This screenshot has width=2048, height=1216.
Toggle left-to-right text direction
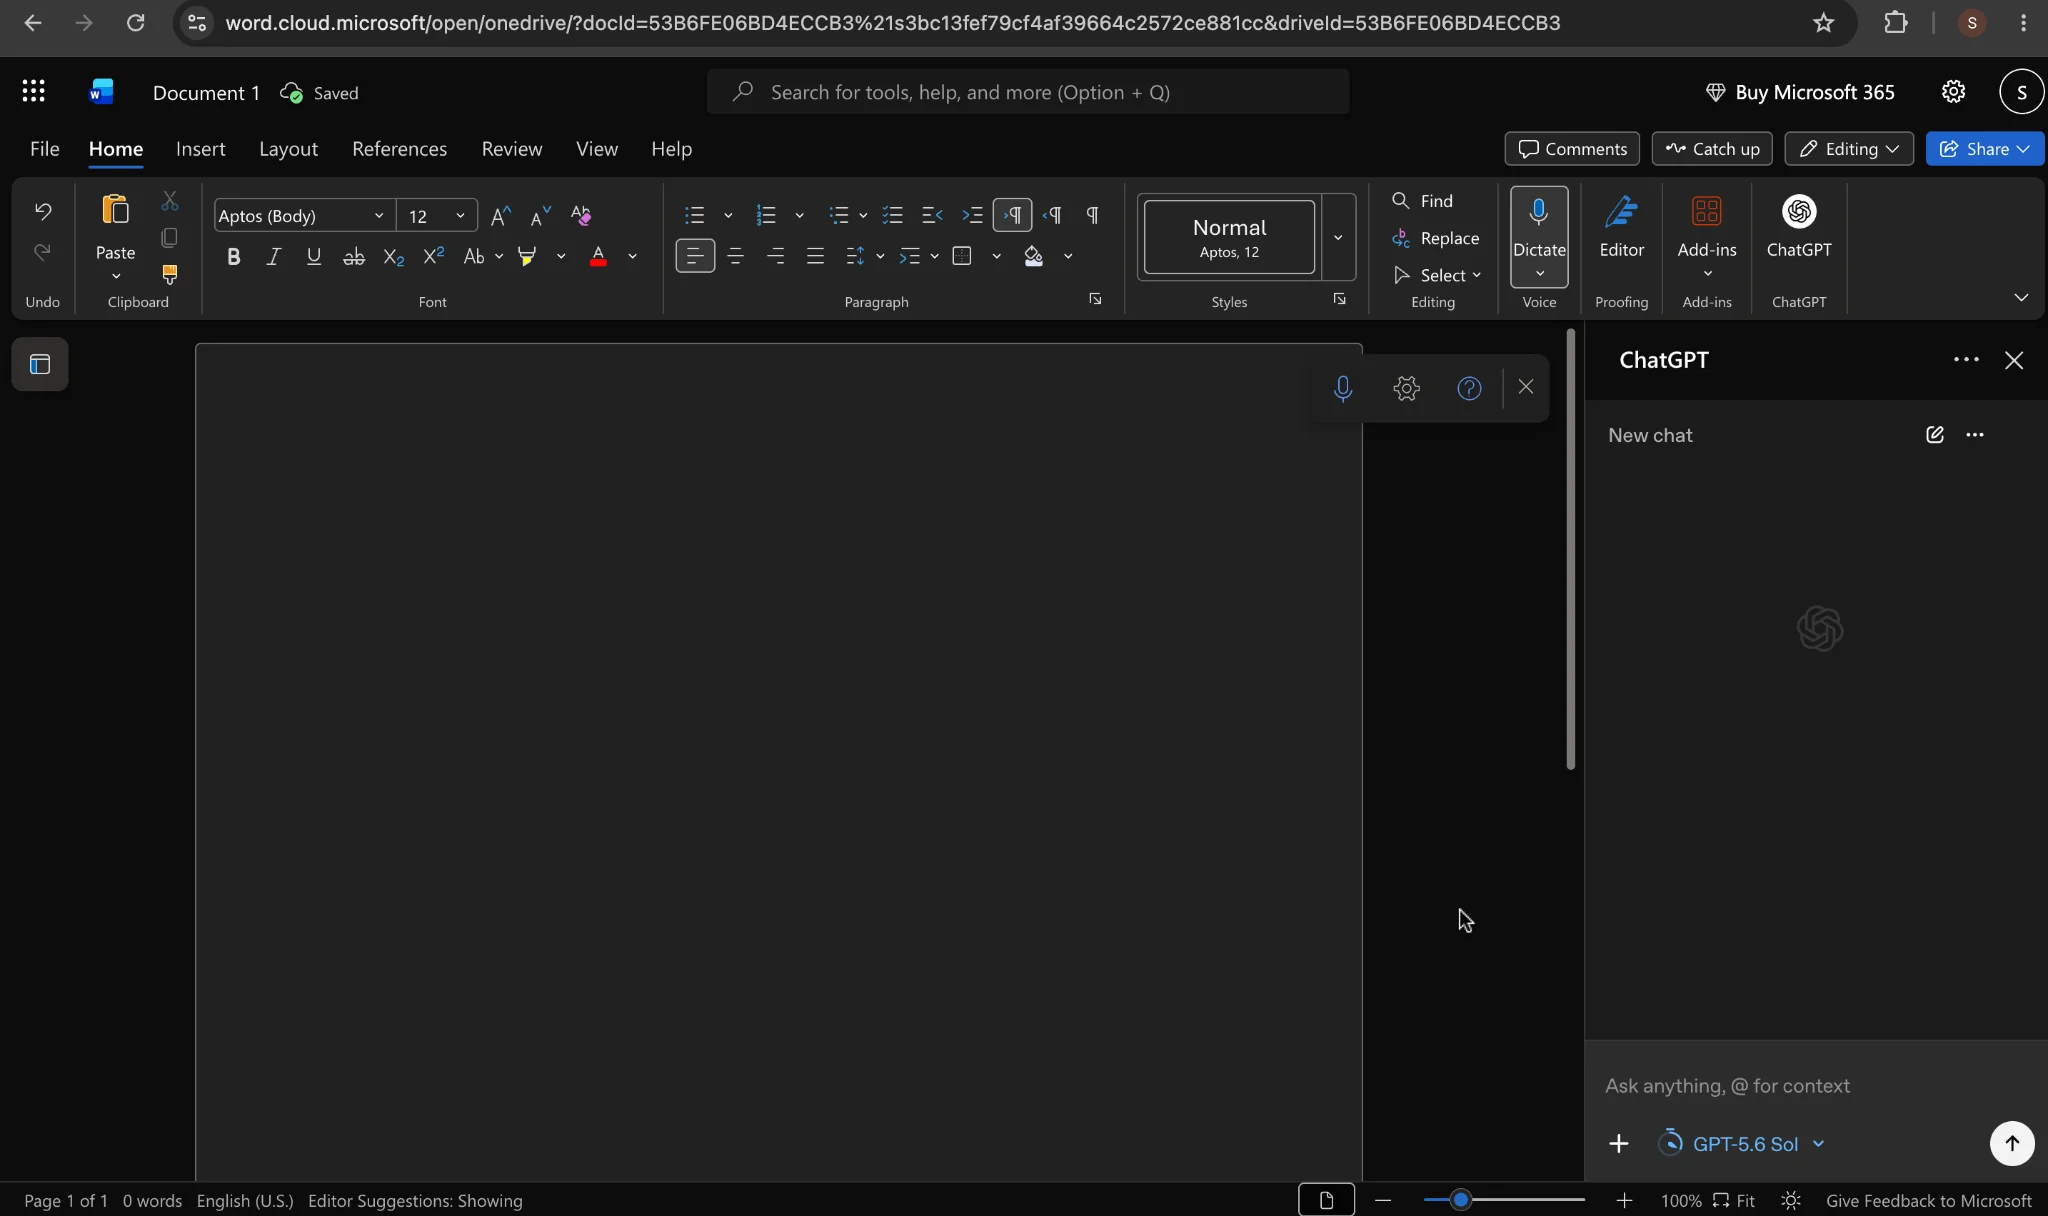tap(1012, 215)
